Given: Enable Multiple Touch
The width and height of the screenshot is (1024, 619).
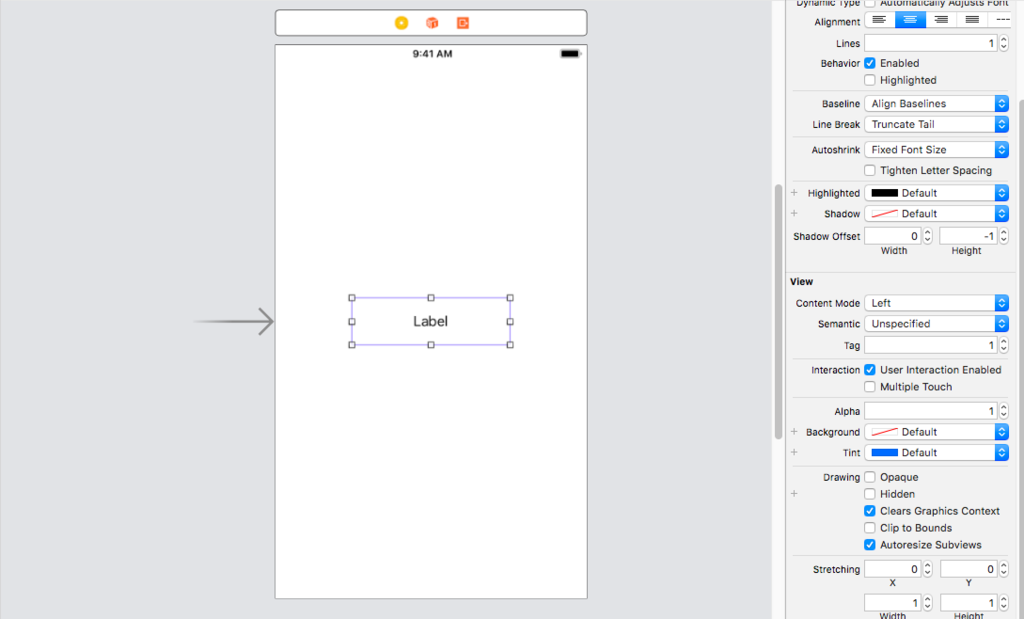Looking at the screenshot, I should (870, 387).
